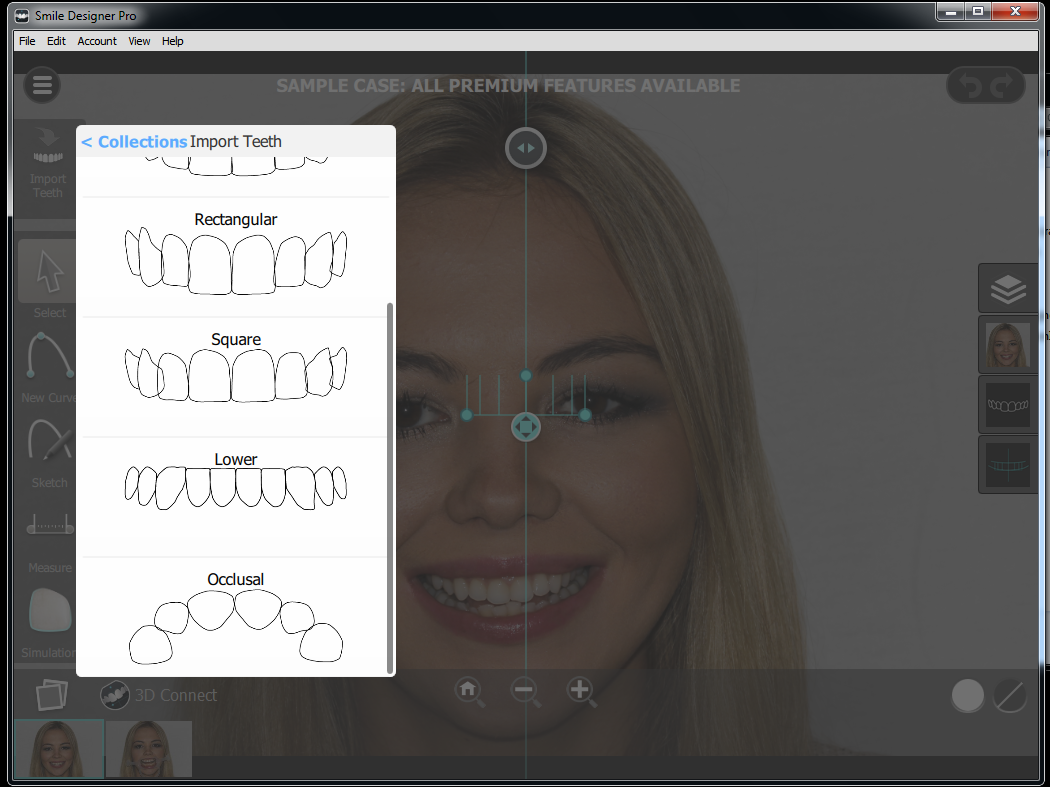
Task: Click the 3D Connect button
Action: click(160, 695)
